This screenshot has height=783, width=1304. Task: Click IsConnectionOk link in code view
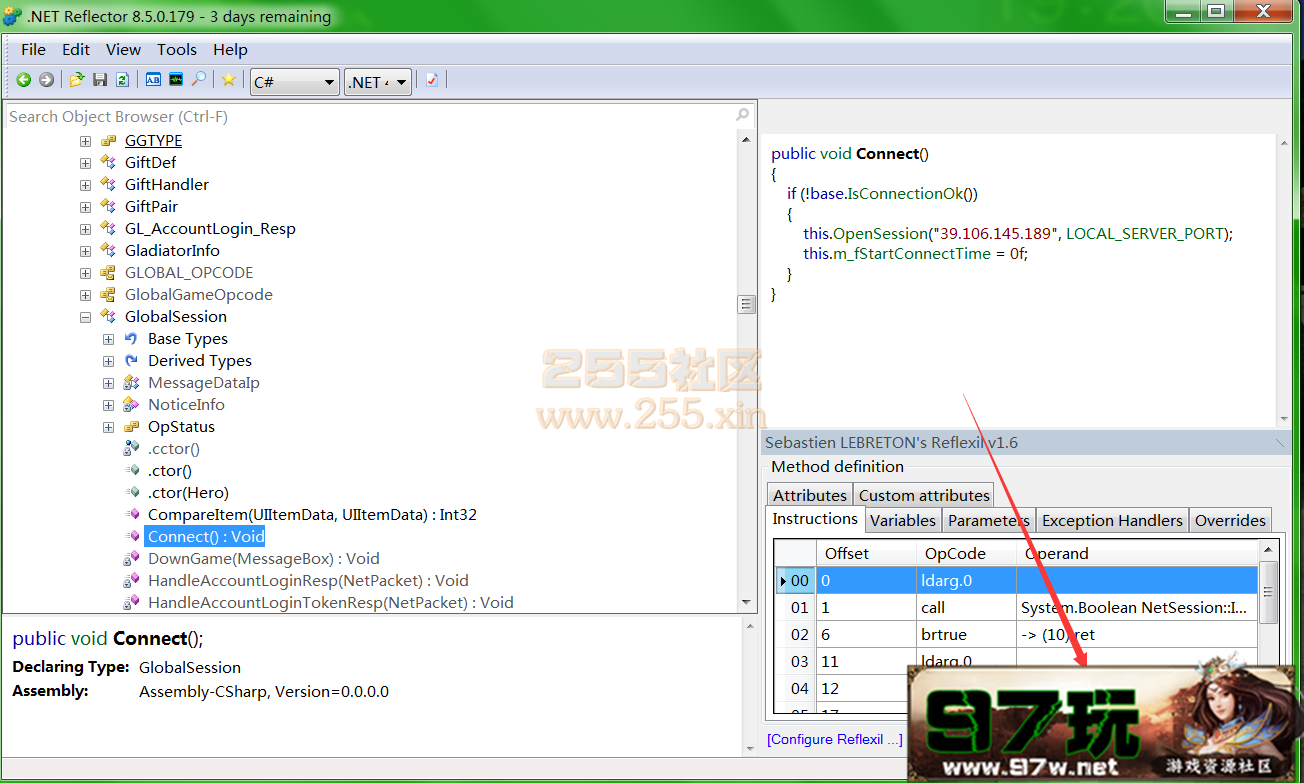click(x=907, y=193)
